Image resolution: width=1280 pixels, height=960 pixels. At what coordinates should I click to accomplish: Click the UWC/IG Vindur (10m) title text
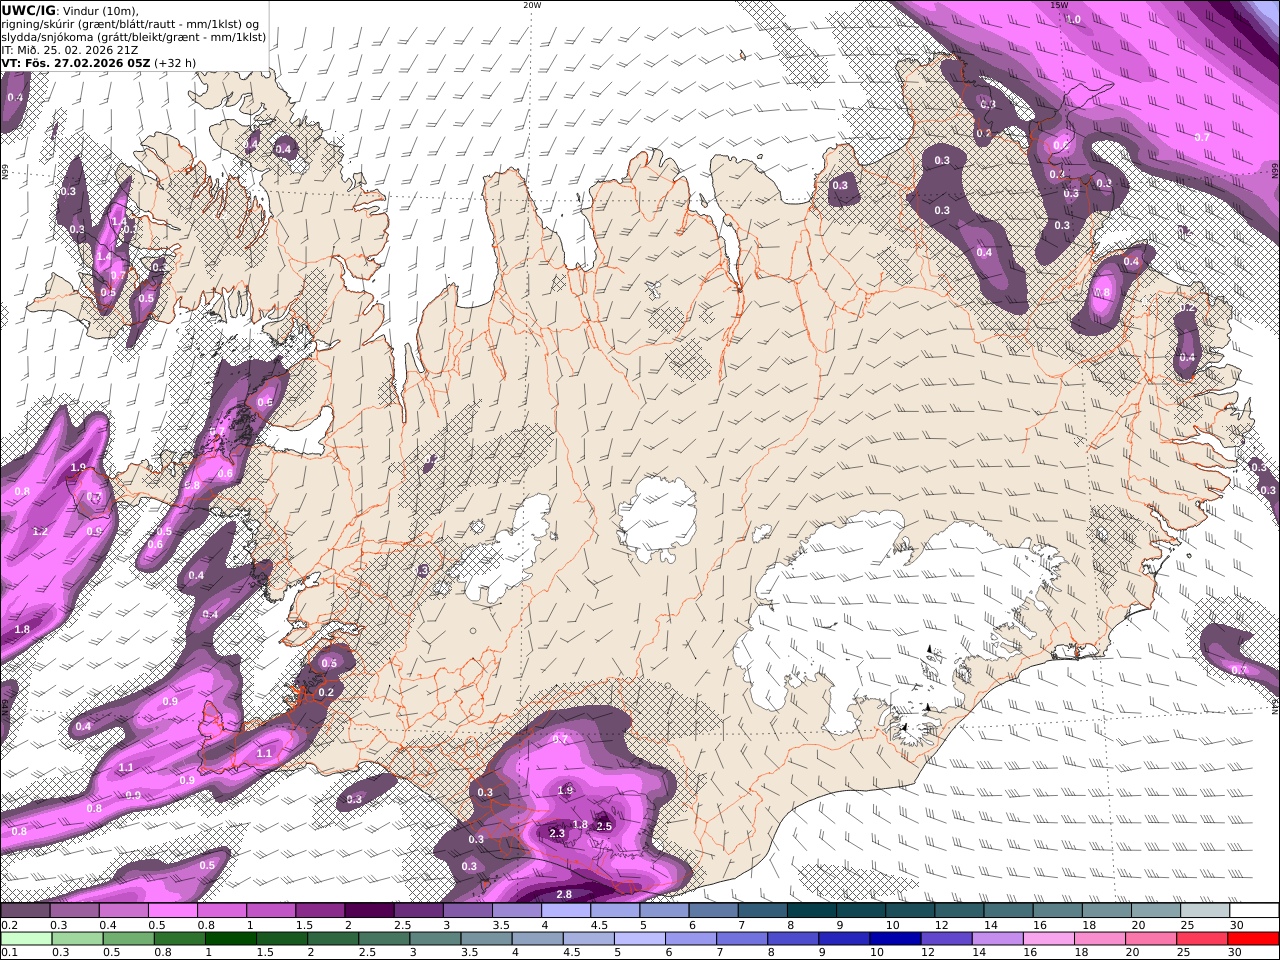coord(70,10)
